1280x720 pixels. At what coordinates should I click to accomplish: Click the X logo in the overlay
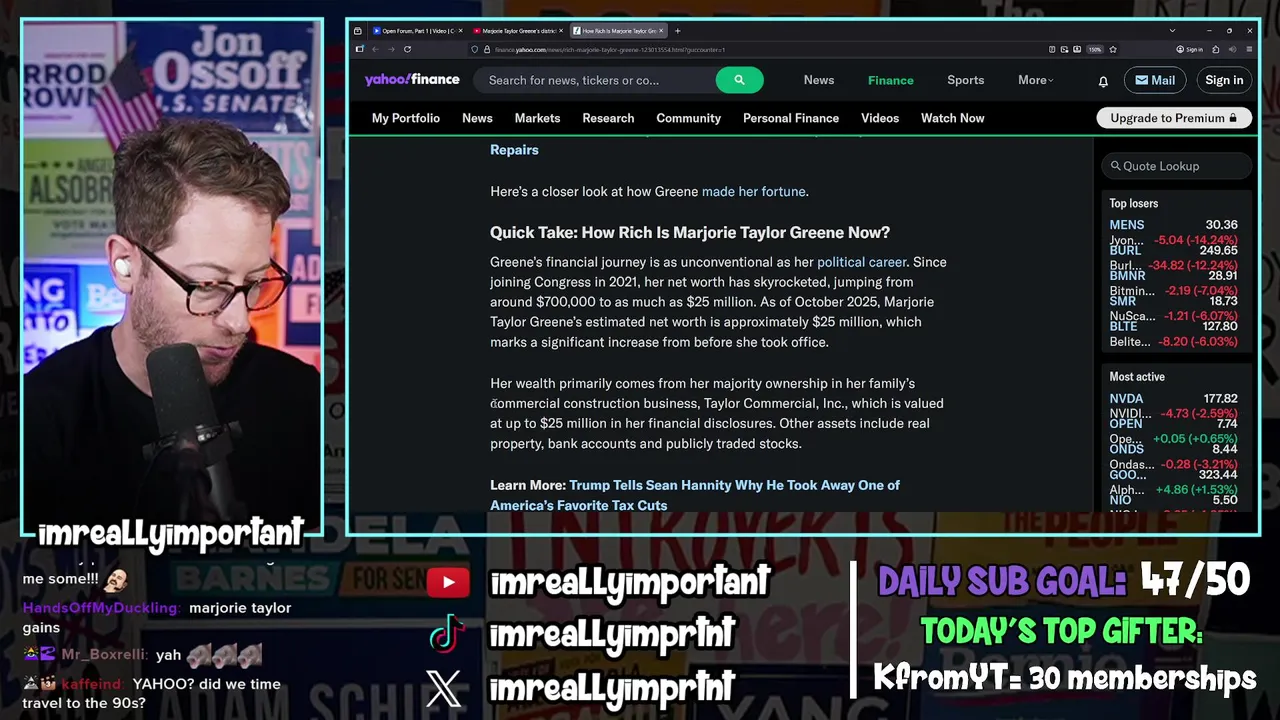point(444,688)
